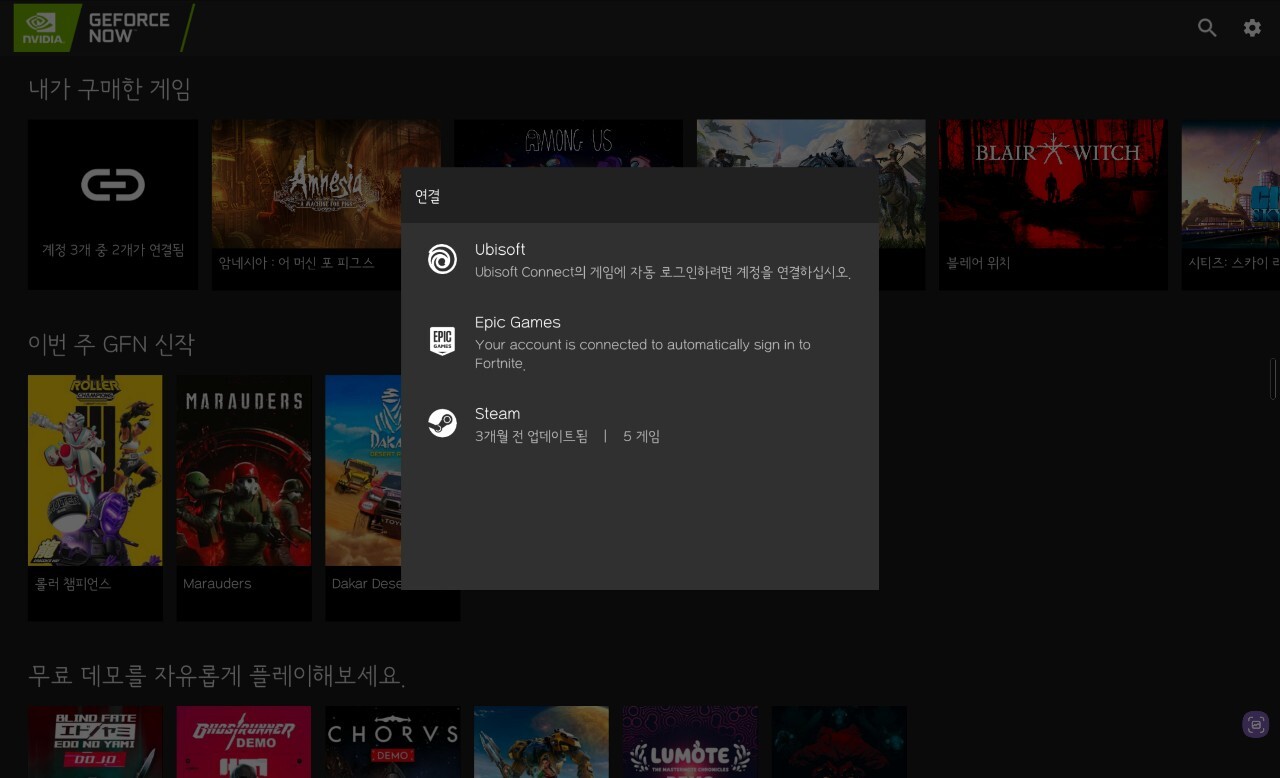The width and height of the screenshot is (1280, 778).
Task: Open the Marauders game cover
Action: coord(244,470)
